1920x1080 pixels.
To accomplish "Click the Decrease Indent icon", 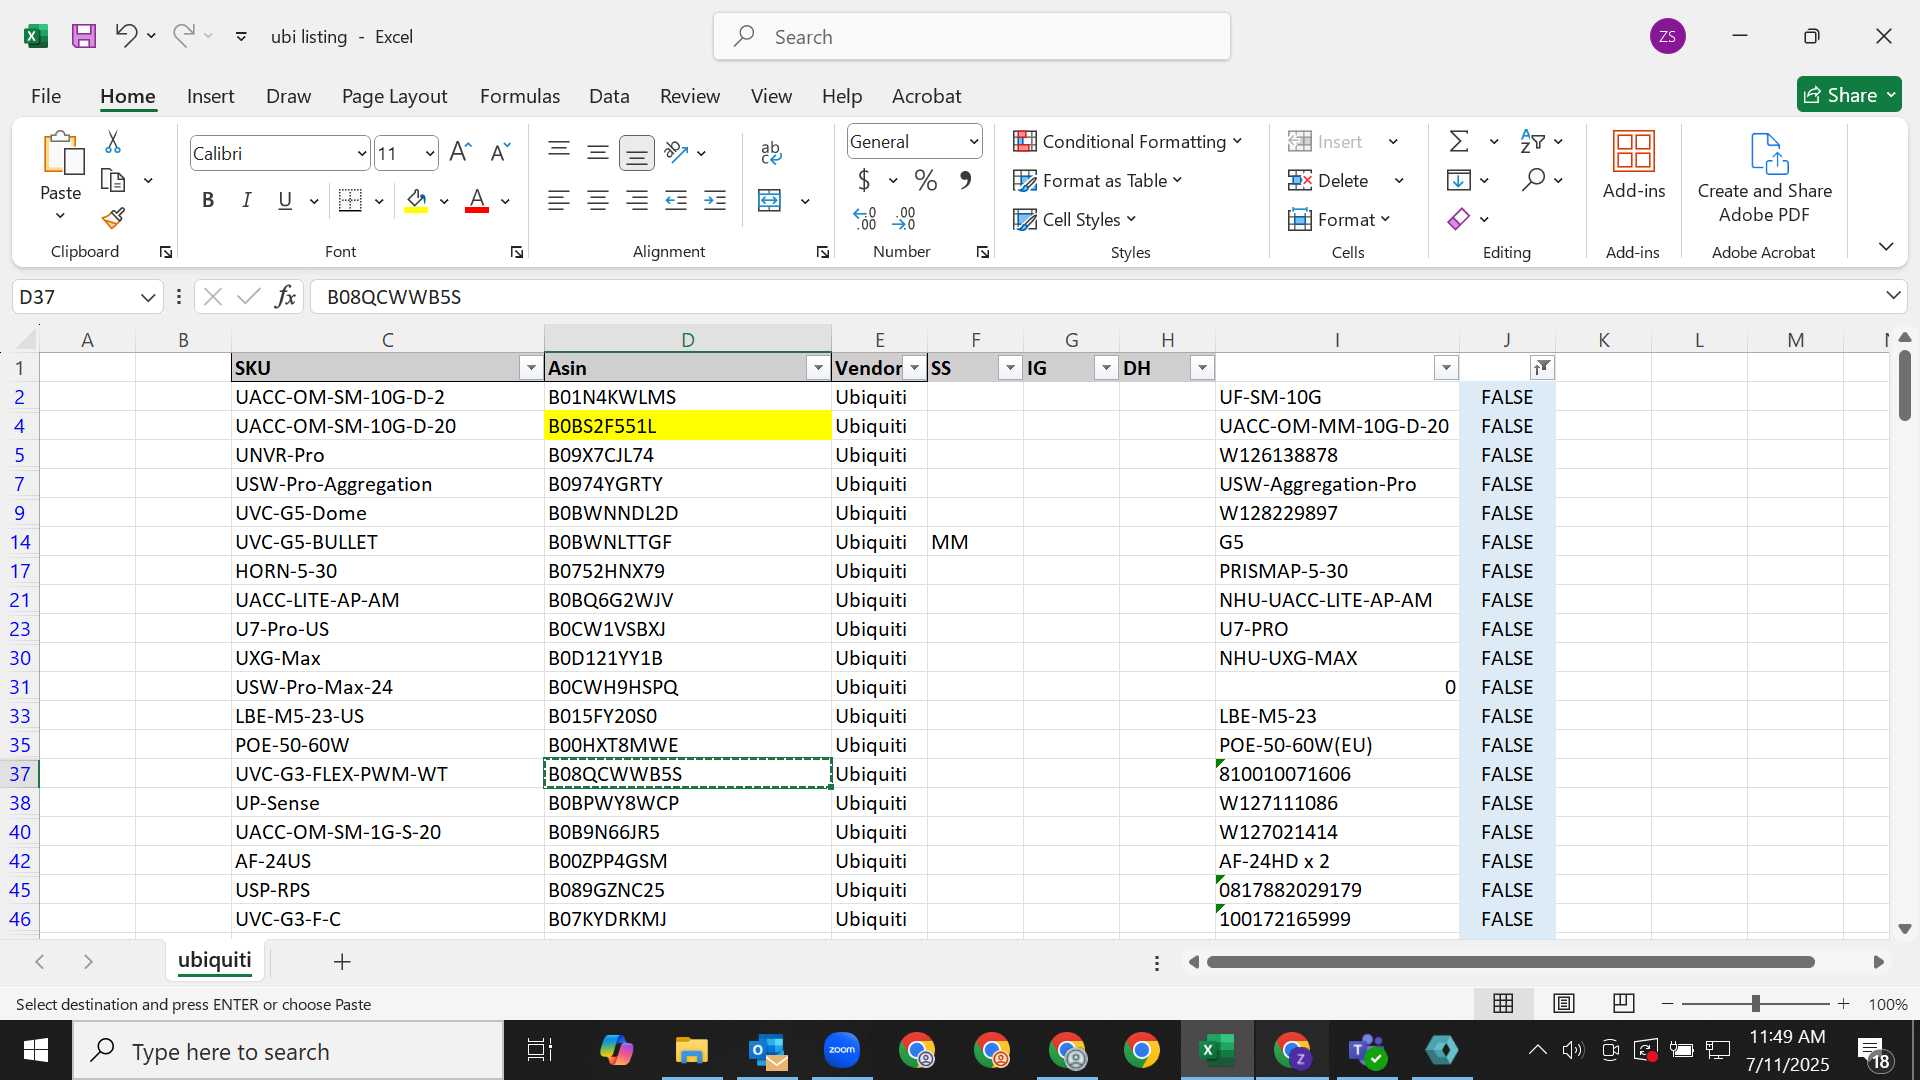I will [x=676, y=200].
